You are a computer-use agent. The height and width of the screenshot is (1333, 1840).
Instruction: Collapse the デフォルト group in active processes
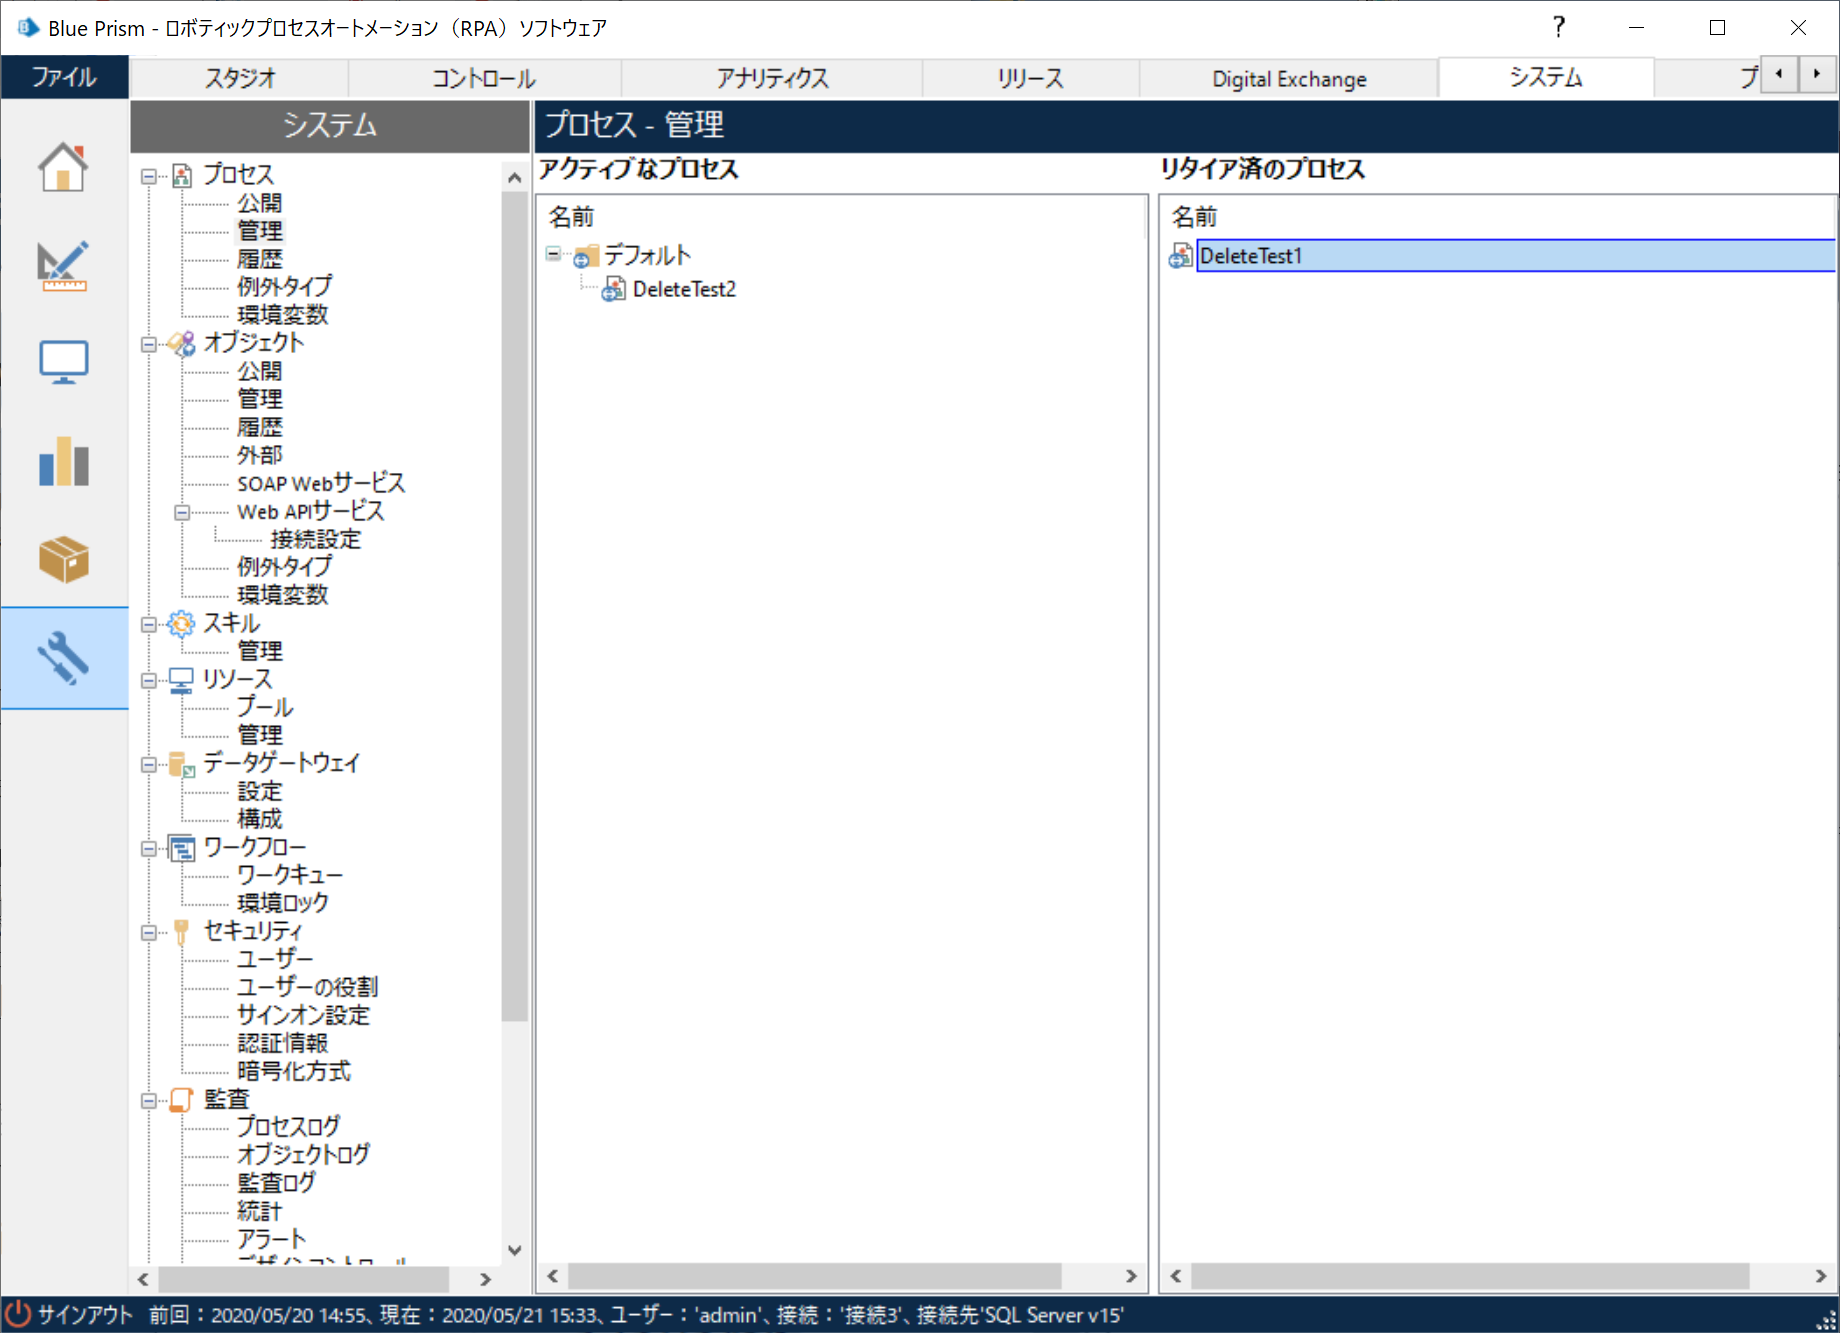coord(553,254)
